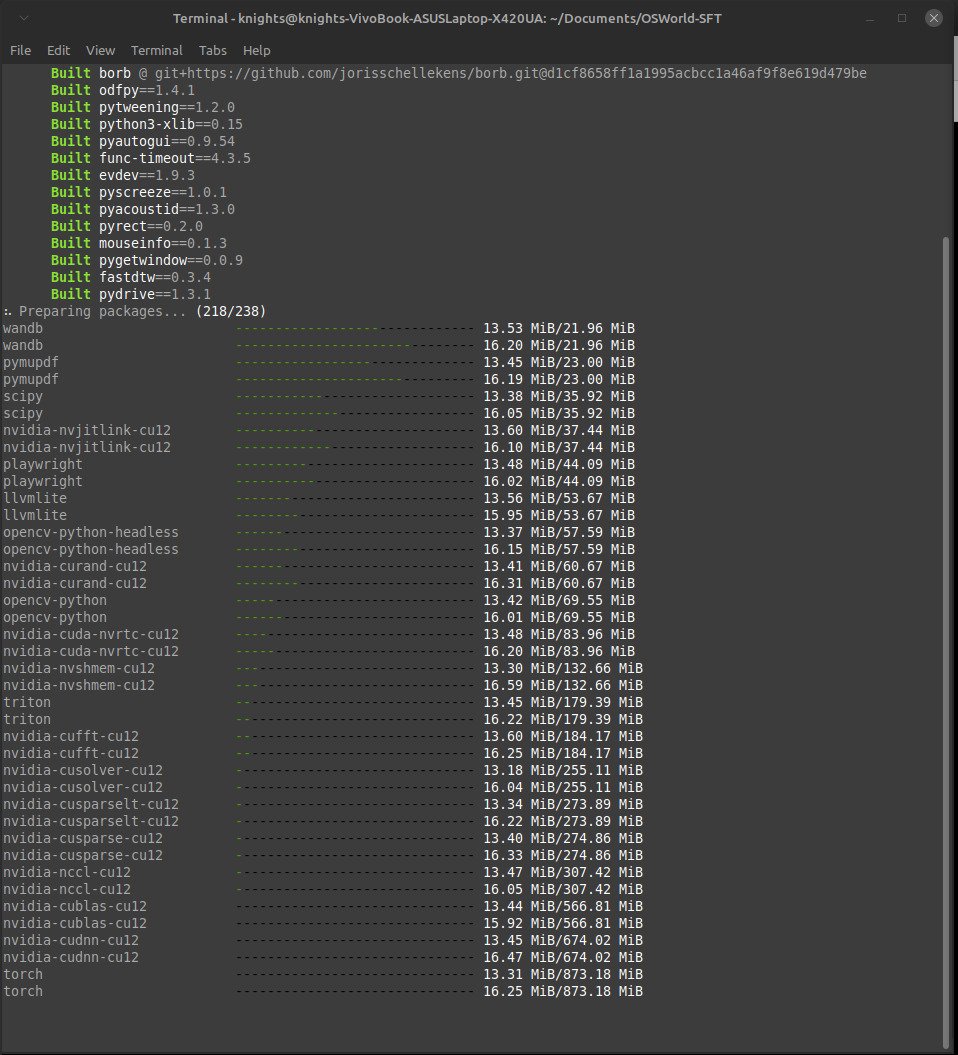Click the wandb row showing 13.53 MiB
The height and width of the screenshot is (1055, 958).
click(x=319, y=328)
